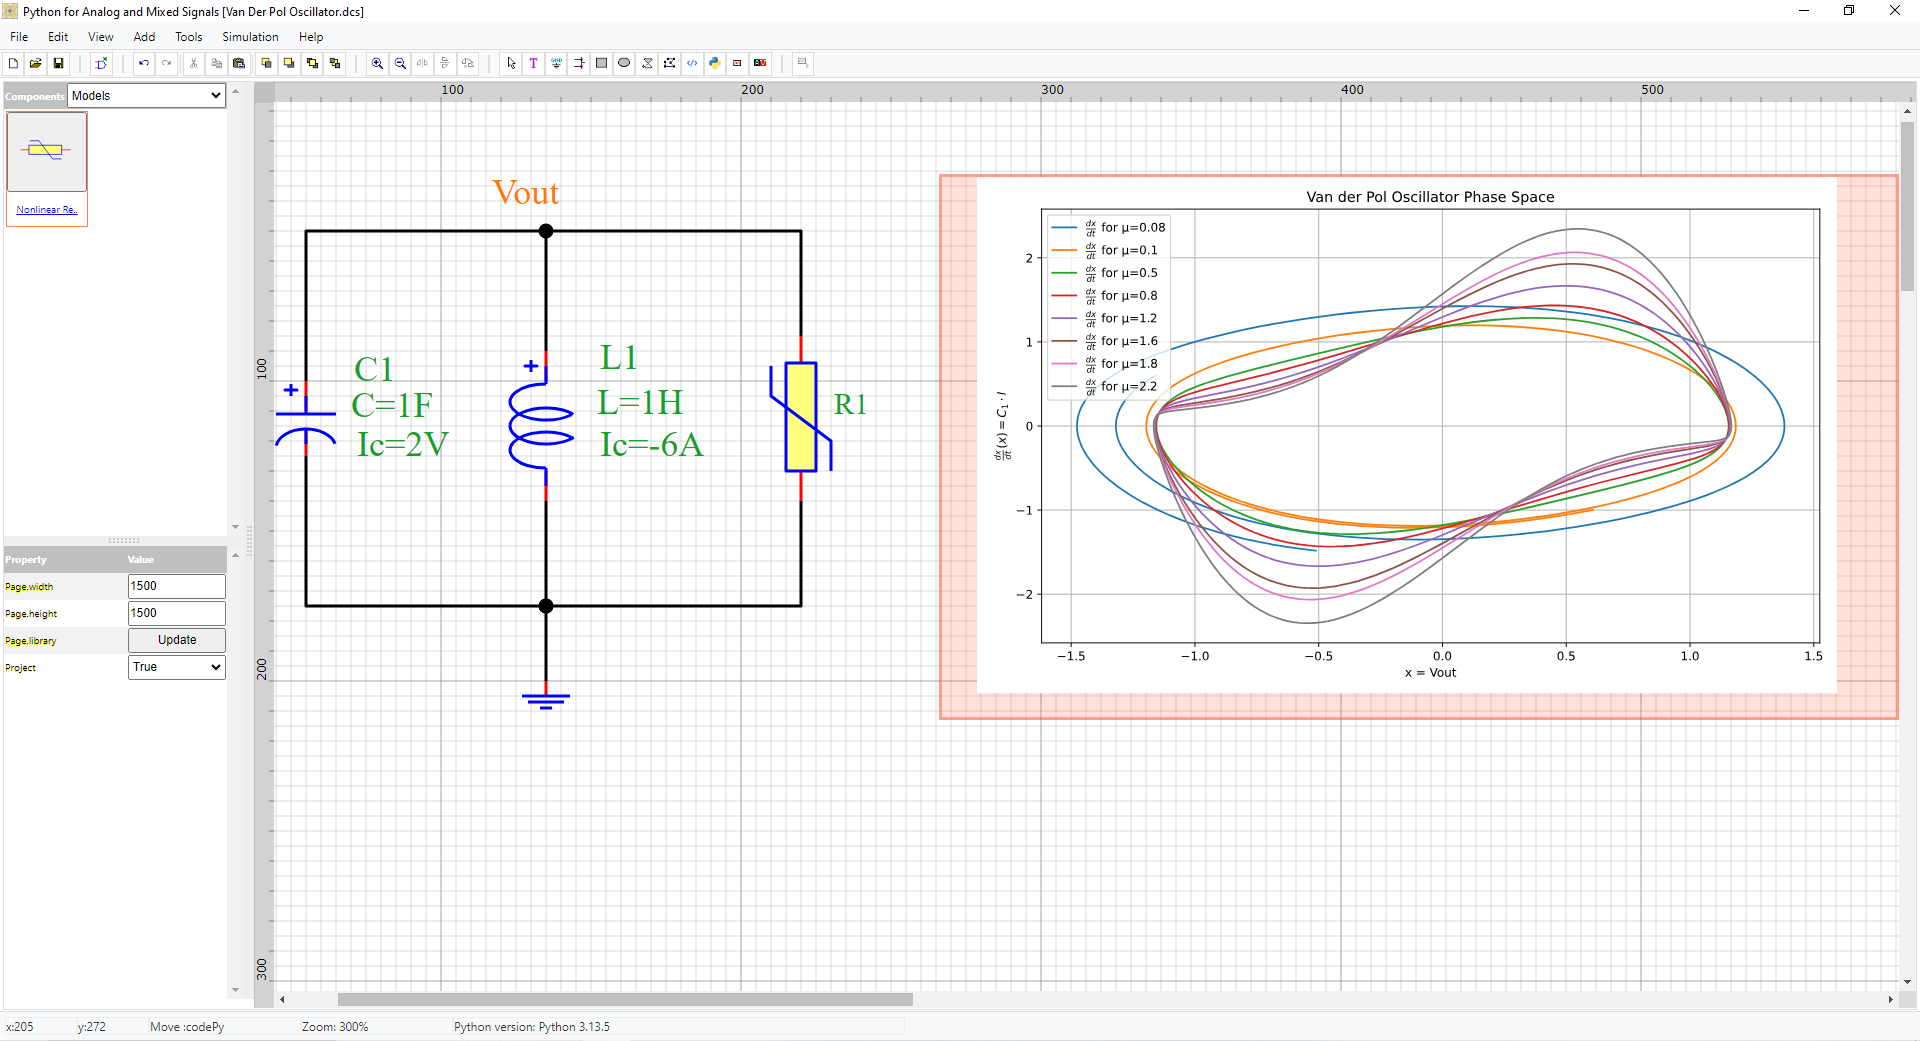Select inductor L1 coil symbol
1920x1041 pixels.
tap(541, 428)
